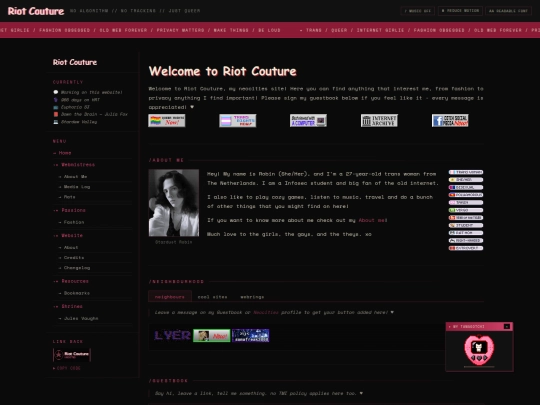Select the Bisexual flag pill badge
This screenshot has width=540, height=405.
466,187
